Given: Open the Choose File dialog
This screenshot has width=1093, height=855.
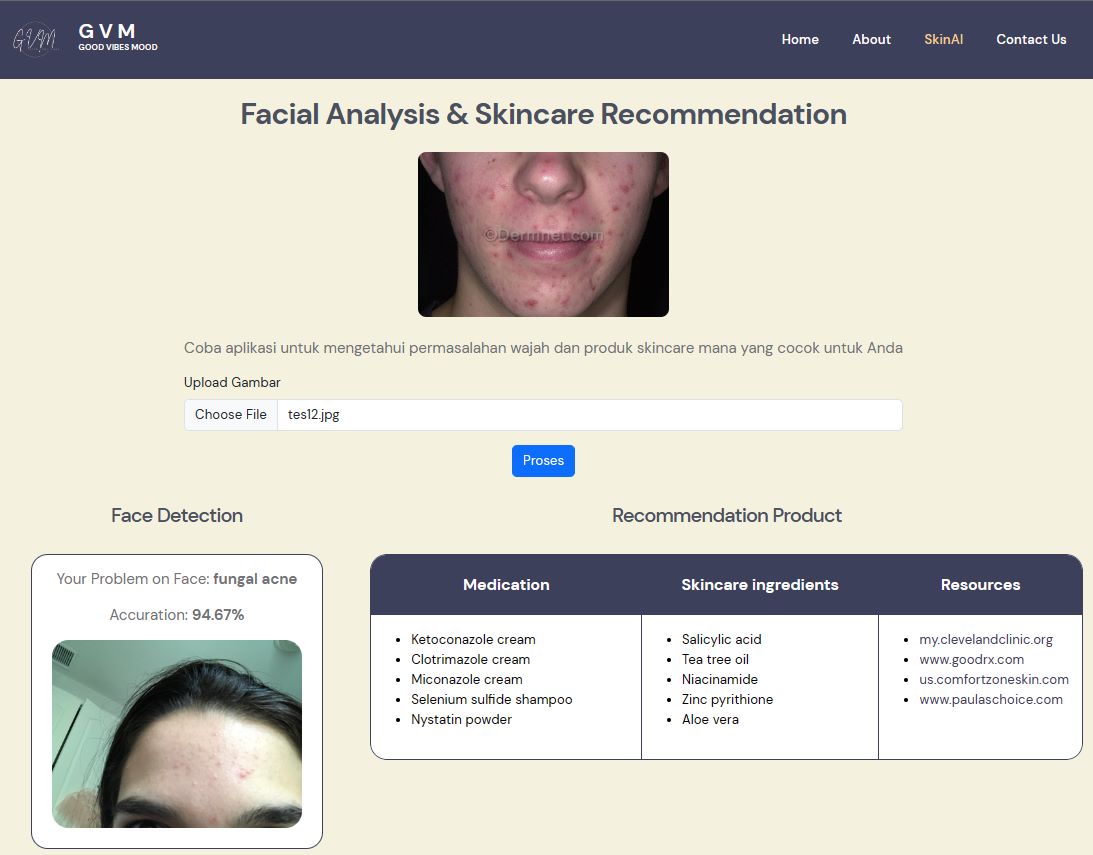Looking at the screenshot, I should point(230,414).
